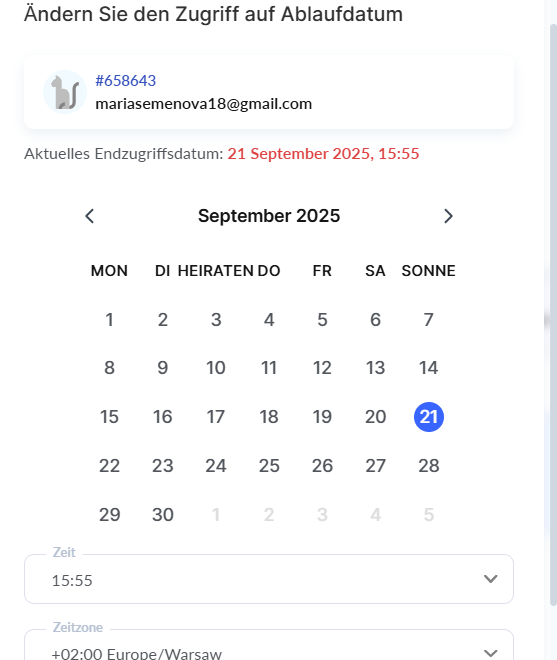
Task: Go to next month with right chevron
Action: coord(448,216)
